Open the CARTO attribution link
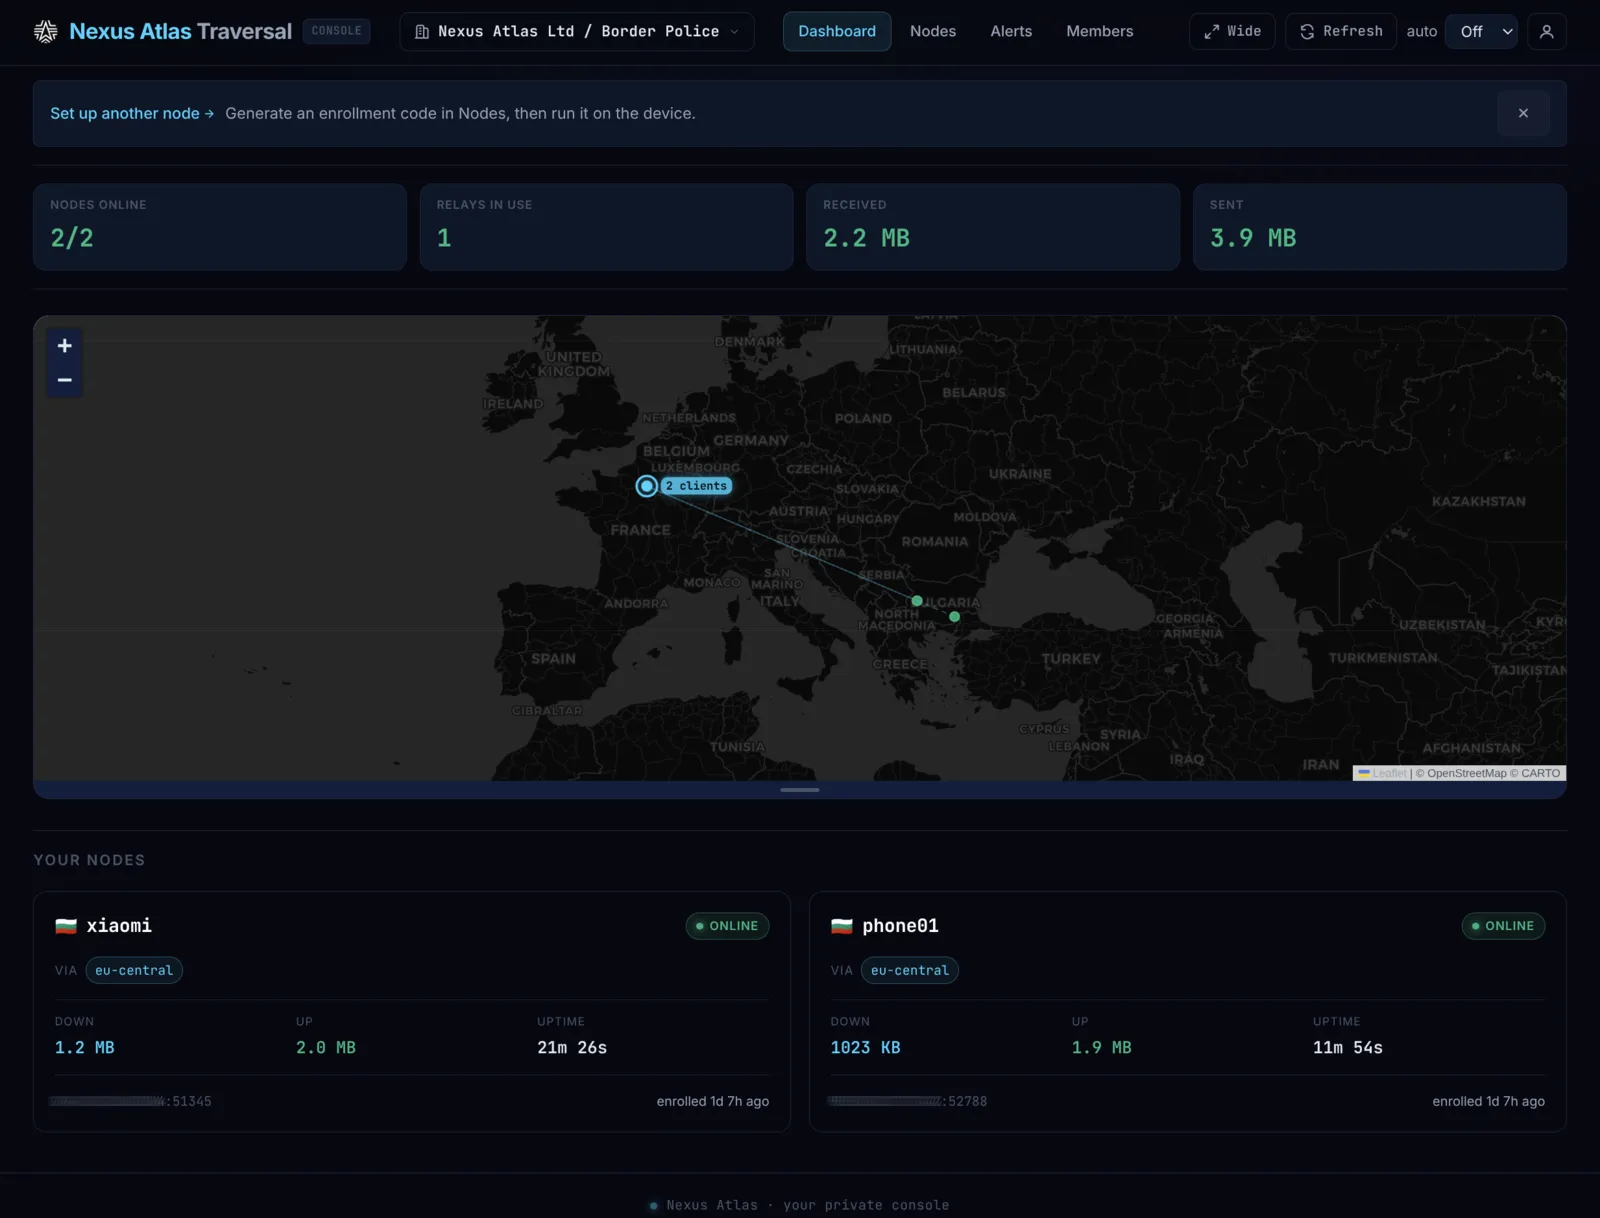Viewport: 1600px width, 1218px height. (x=1541, y=774)
